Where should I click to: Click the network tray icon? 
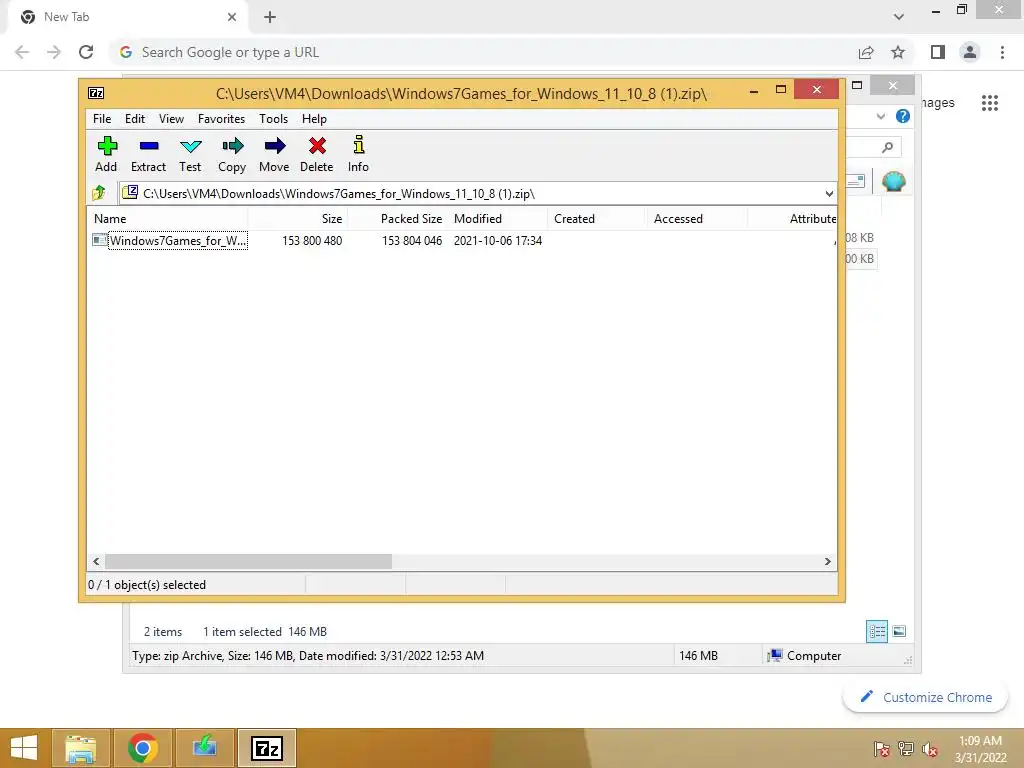point(906,748)
